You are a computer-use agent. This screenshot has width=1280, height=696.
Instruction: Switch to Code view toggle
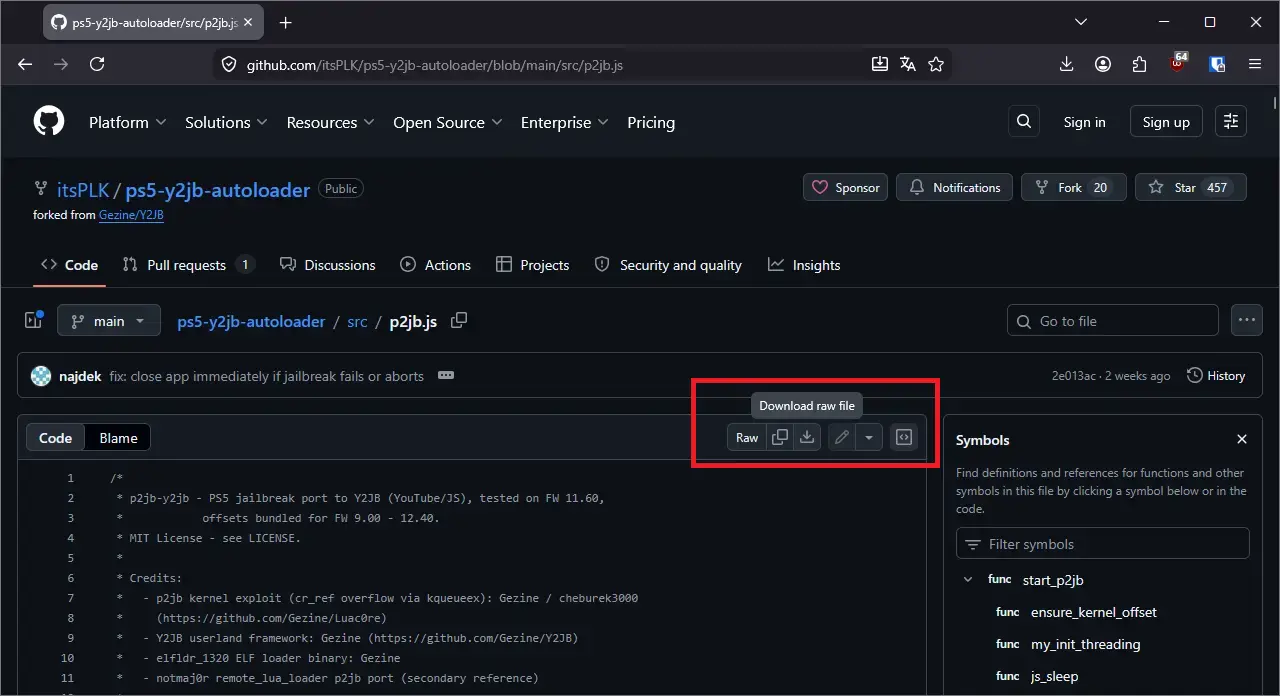[55, 438]
